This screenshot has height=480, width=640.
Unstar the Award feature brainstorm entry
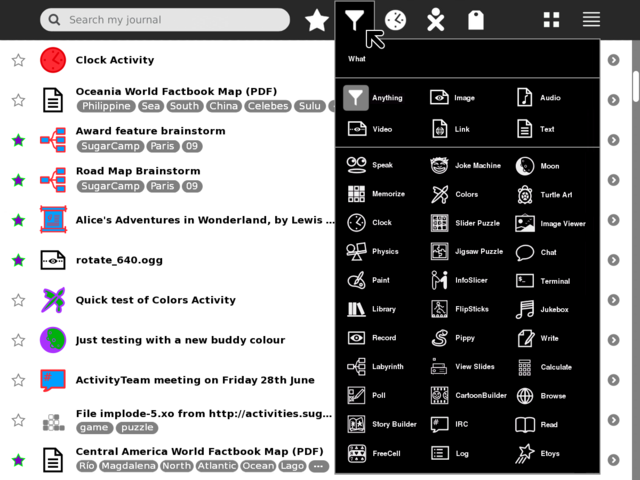[x=18, y=140]
